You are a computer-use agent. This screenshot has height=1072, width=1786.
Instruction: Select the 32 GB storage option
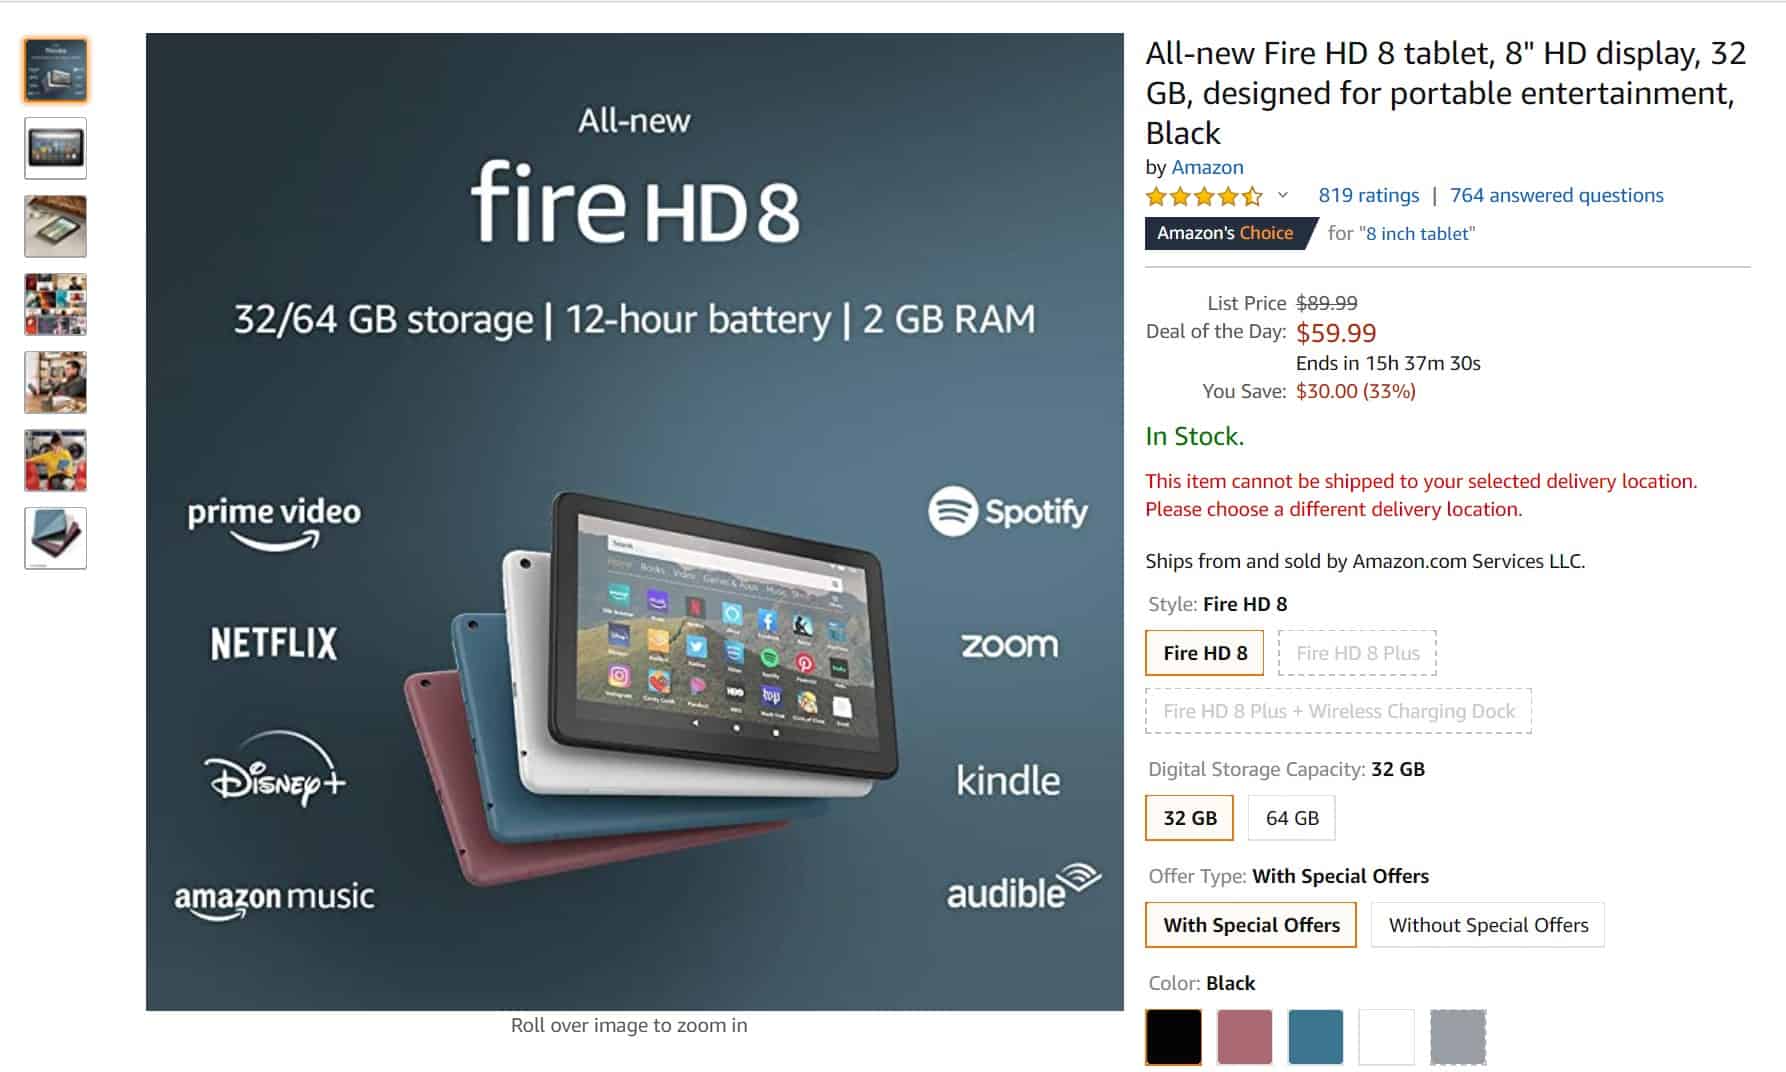pyautogui.click(x=1190, y=818)
